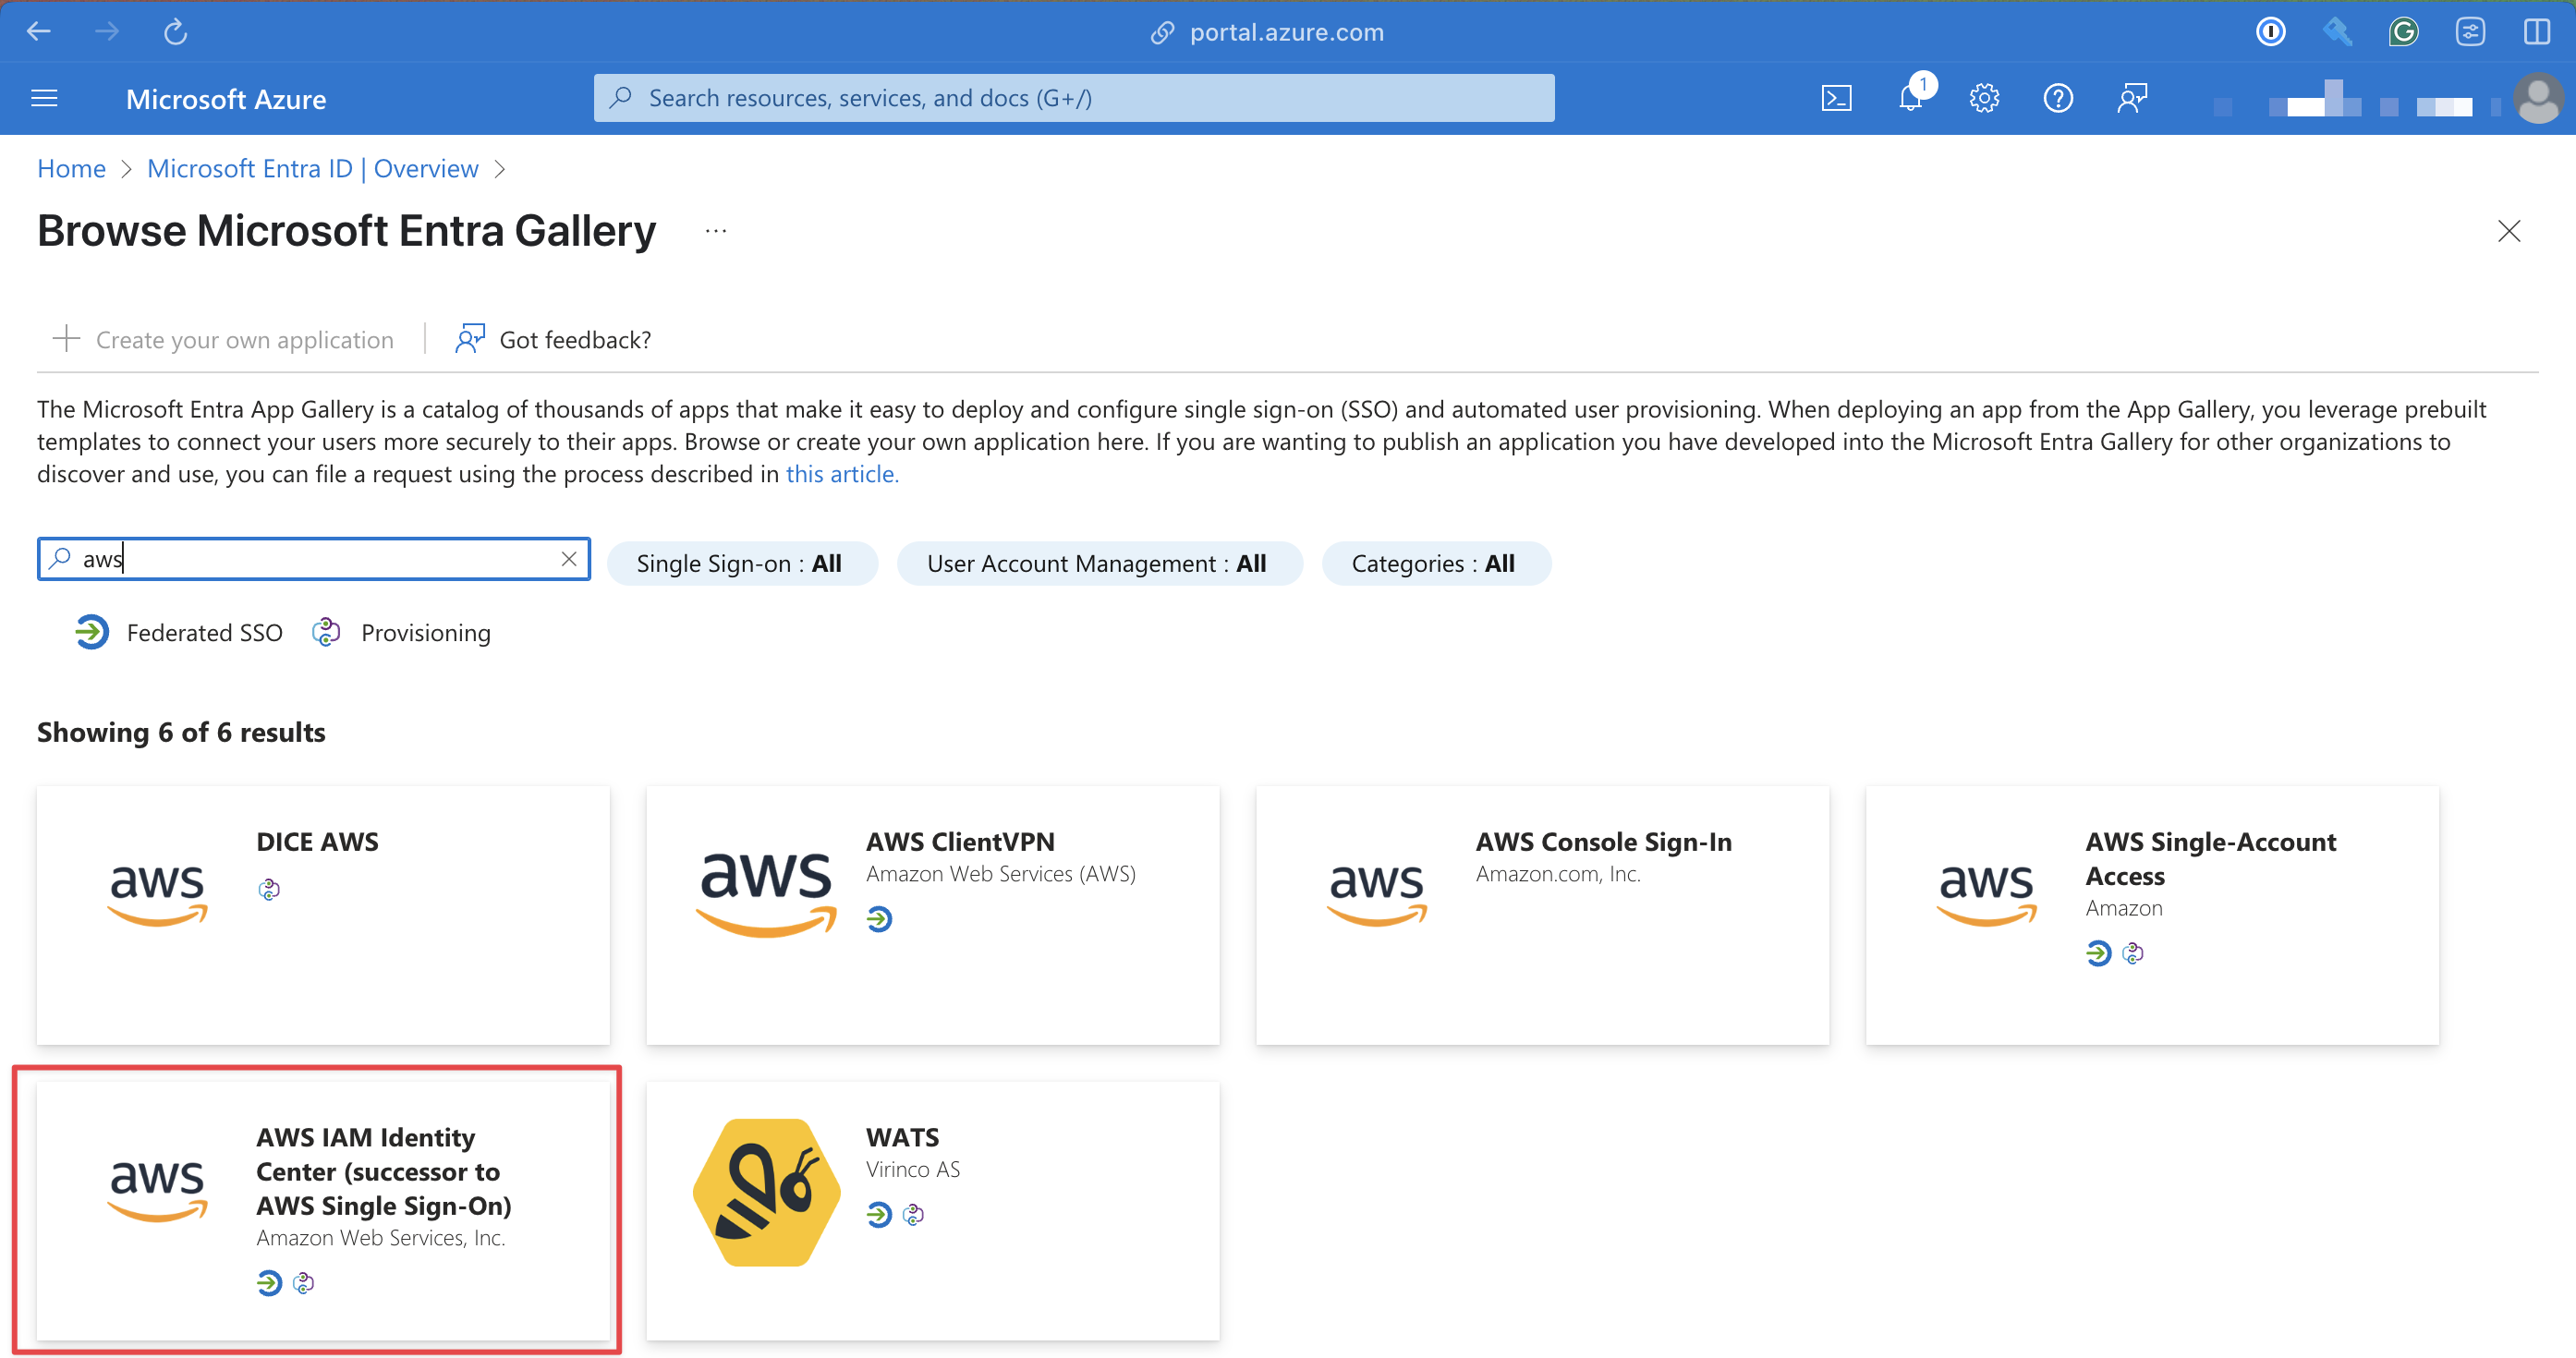Open the 'this article' link
Screen dimensions: 2576x1358
pyautogui.click(x=842, y=474)
